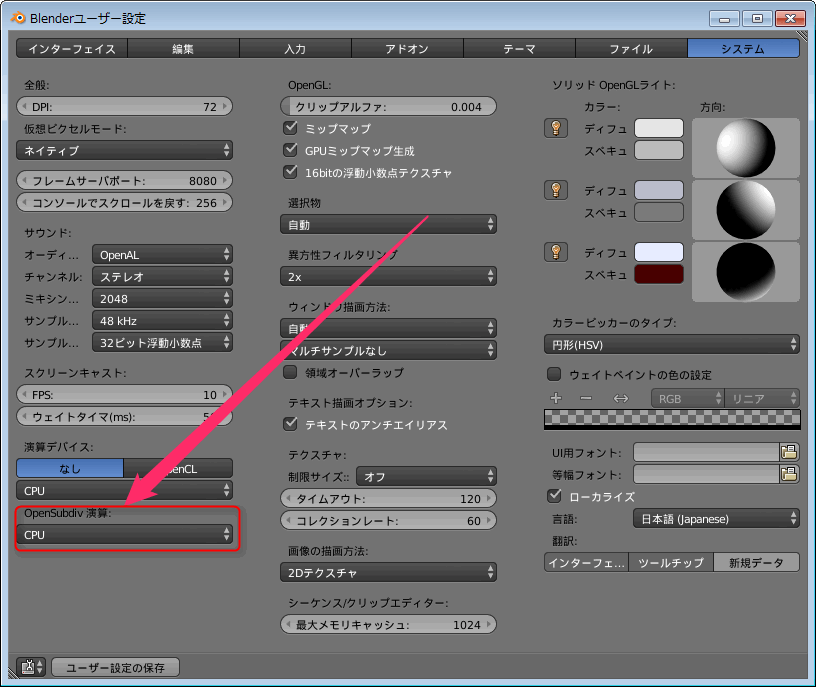Click the コレクションレート value field
The width and height of the screenshot is (816, 687).
tap(388, 520)
